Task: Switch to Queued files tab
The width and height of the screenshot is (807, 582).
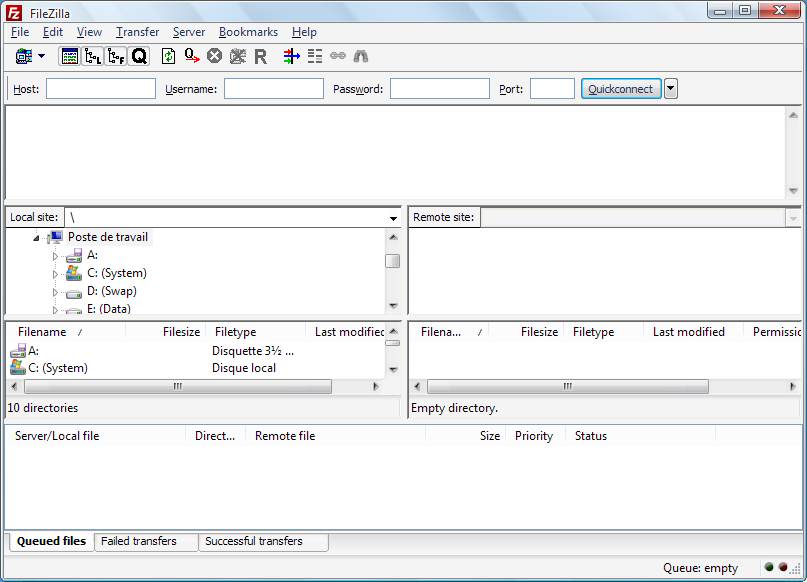Action: coord(51,541)
